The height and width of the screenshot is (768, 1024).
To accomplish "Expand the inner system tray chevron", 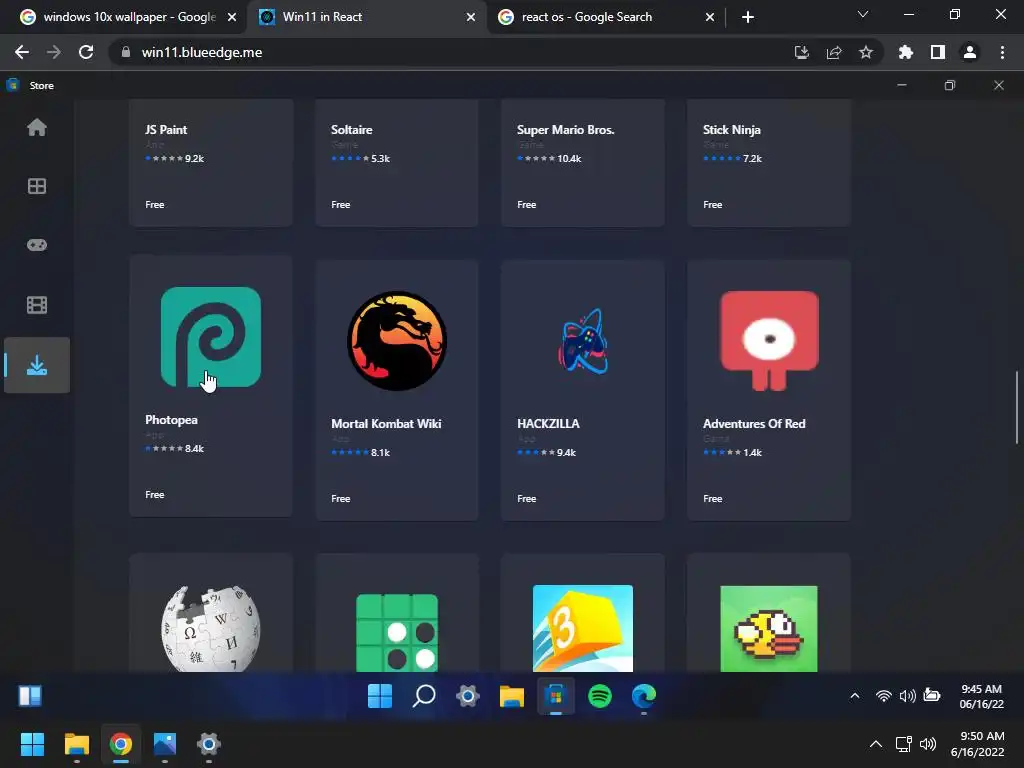I will tap(854, 696).
